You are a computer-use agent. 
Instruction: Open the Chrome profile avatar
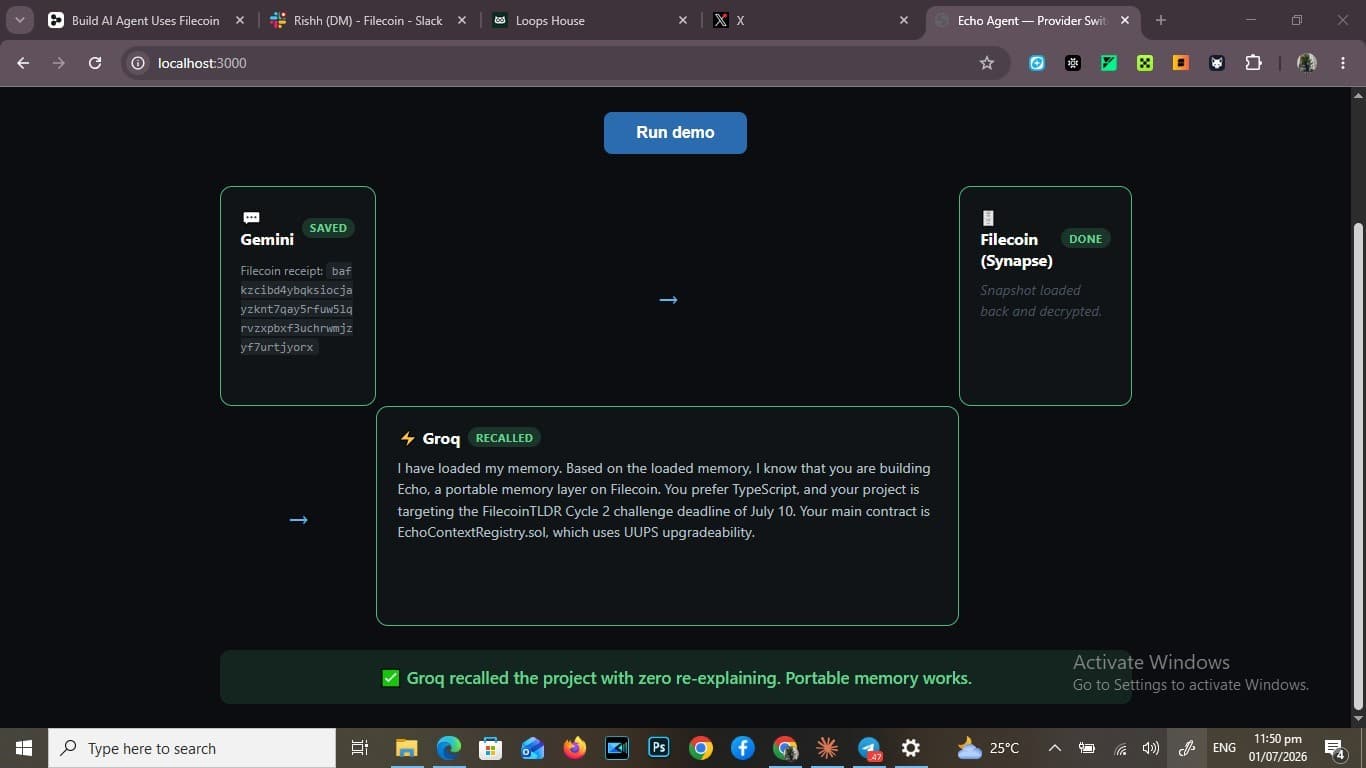pos(1306,63)
